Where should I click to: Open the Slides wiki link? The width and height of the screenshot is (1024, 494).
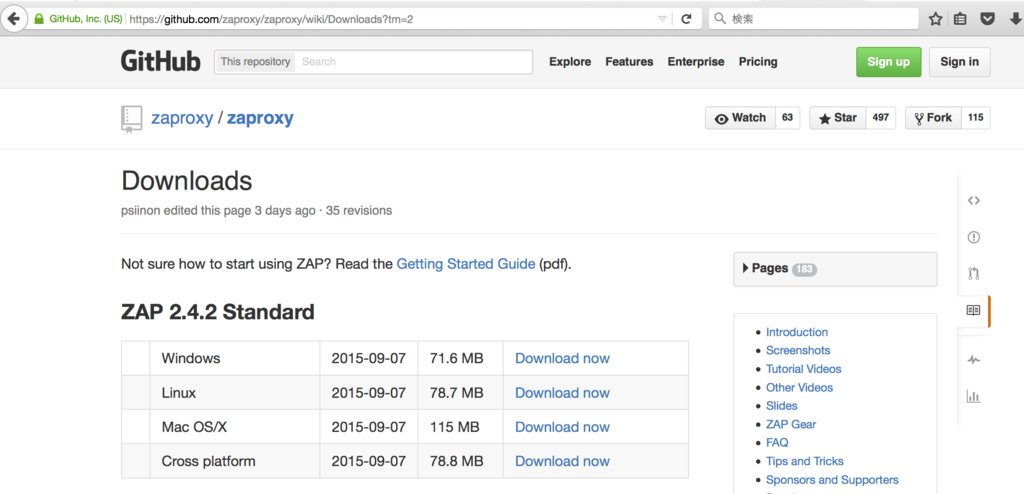click(x=782, y=406)
